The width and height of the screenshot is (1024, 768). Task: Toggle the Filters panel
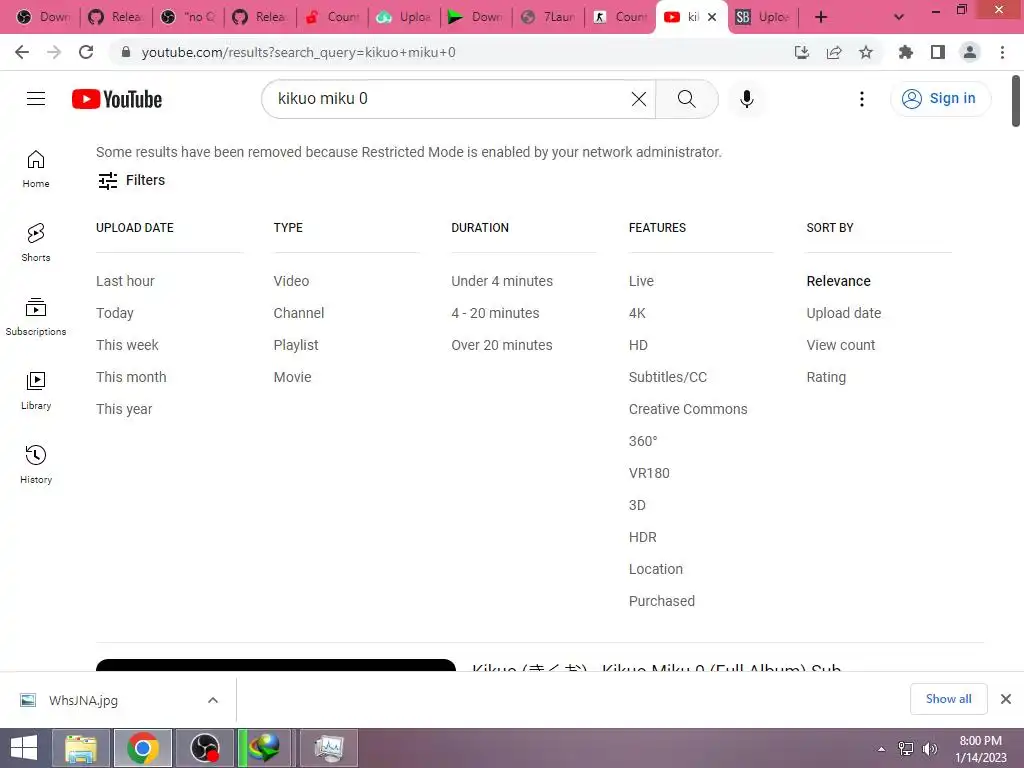click(x=131, y=180)
